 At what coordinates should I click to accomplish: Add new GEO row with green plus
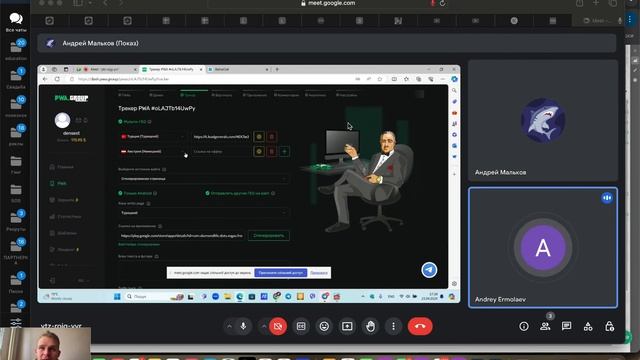click(284, 151)
